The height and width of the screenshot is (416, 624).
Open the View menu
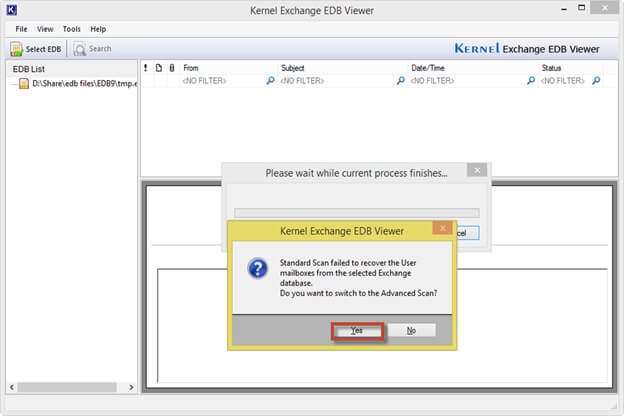45,29
